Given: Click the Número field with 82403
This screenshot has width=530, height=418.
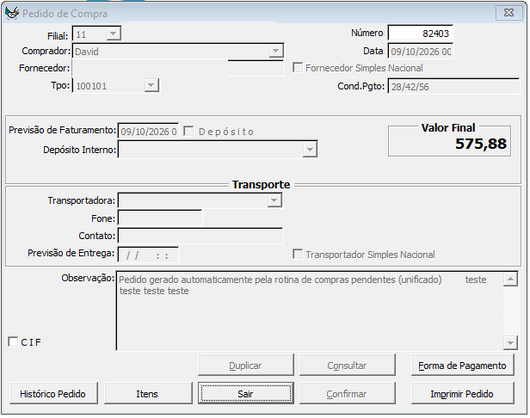Looking at the screenshot, I should pos(420,33).
